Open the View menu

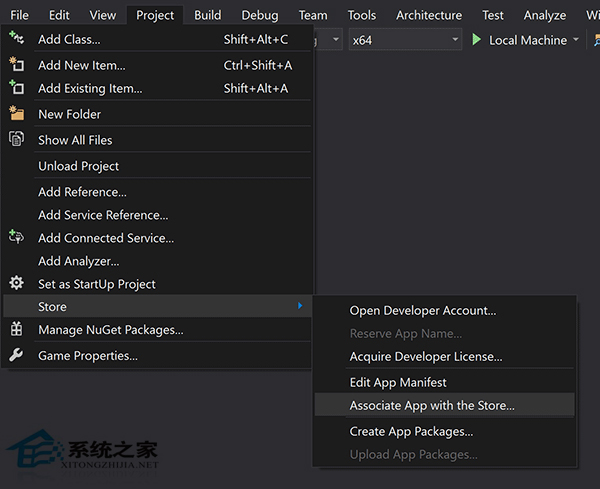point(103,15)
